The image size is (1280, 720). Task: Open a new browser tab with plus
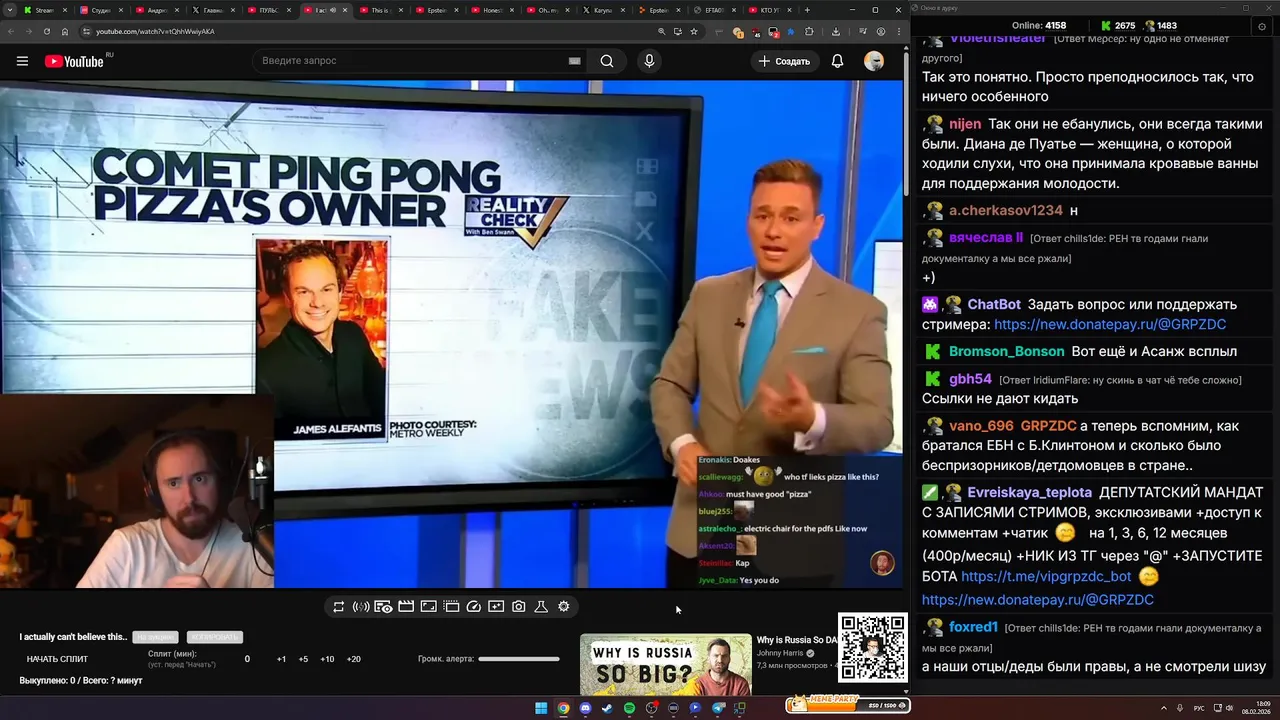point(809,10)
